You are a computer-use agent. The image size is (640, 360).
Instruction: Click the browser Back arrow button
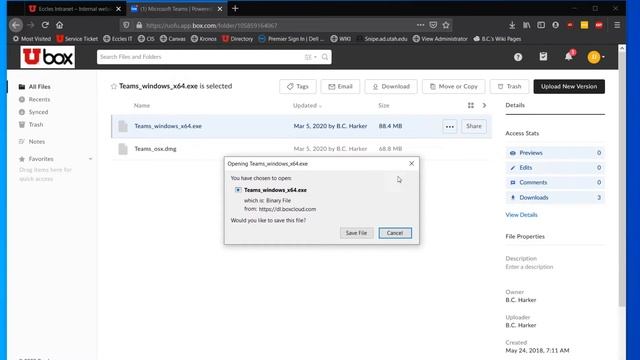click(x=16, y=25)
